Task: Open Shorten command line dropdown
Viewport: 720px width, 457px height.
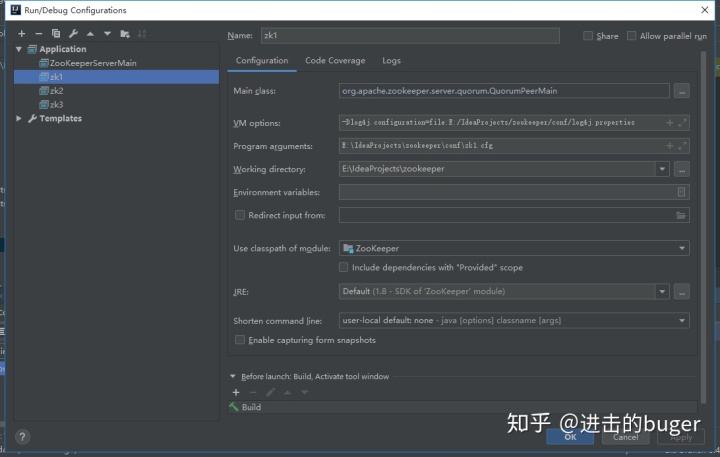Action: coord(682,321)
